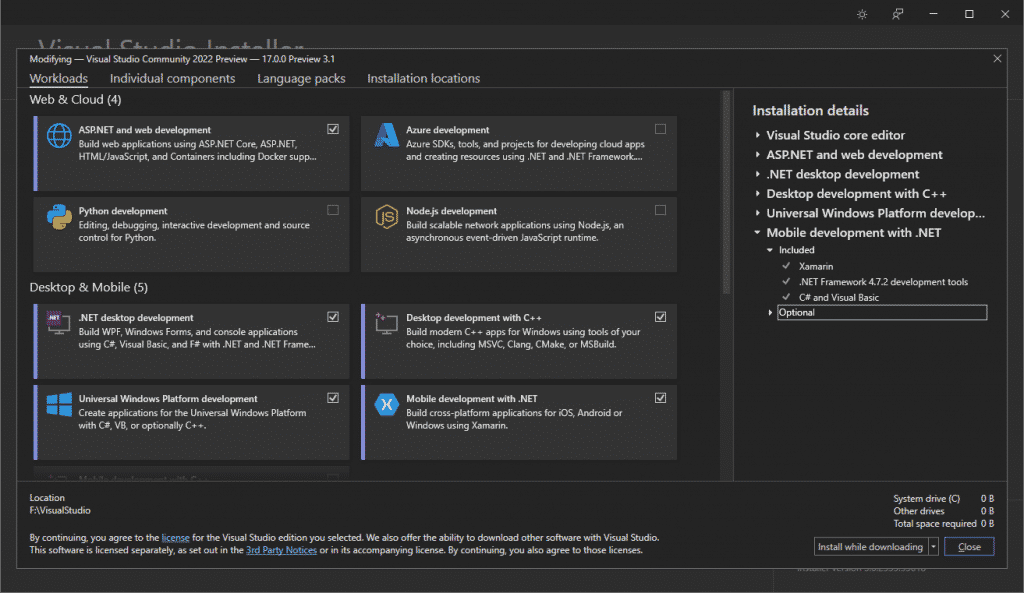Click the Desktop development with C++ icon
Viewport: 1024px width, 593px height.
click(x=387, y=323)
